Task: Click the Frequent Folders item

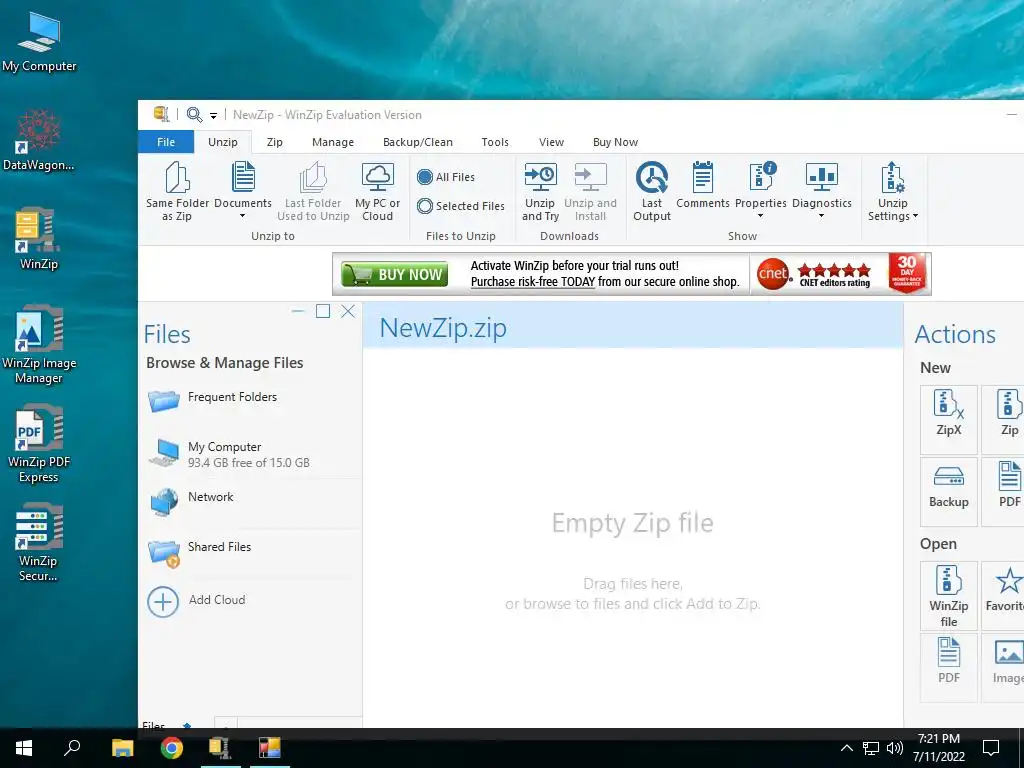Action: pyautogui.click(x=253, y=400)
